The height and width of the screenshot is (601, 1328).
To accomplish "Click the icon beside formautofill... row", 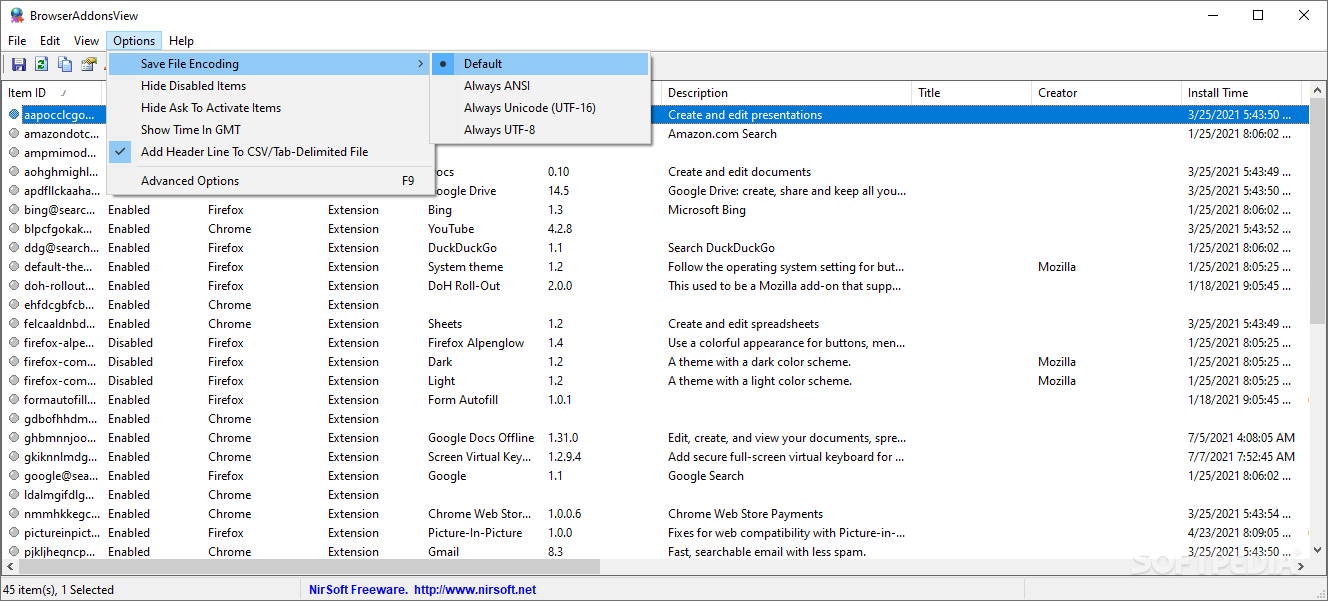I will [14, 400].
